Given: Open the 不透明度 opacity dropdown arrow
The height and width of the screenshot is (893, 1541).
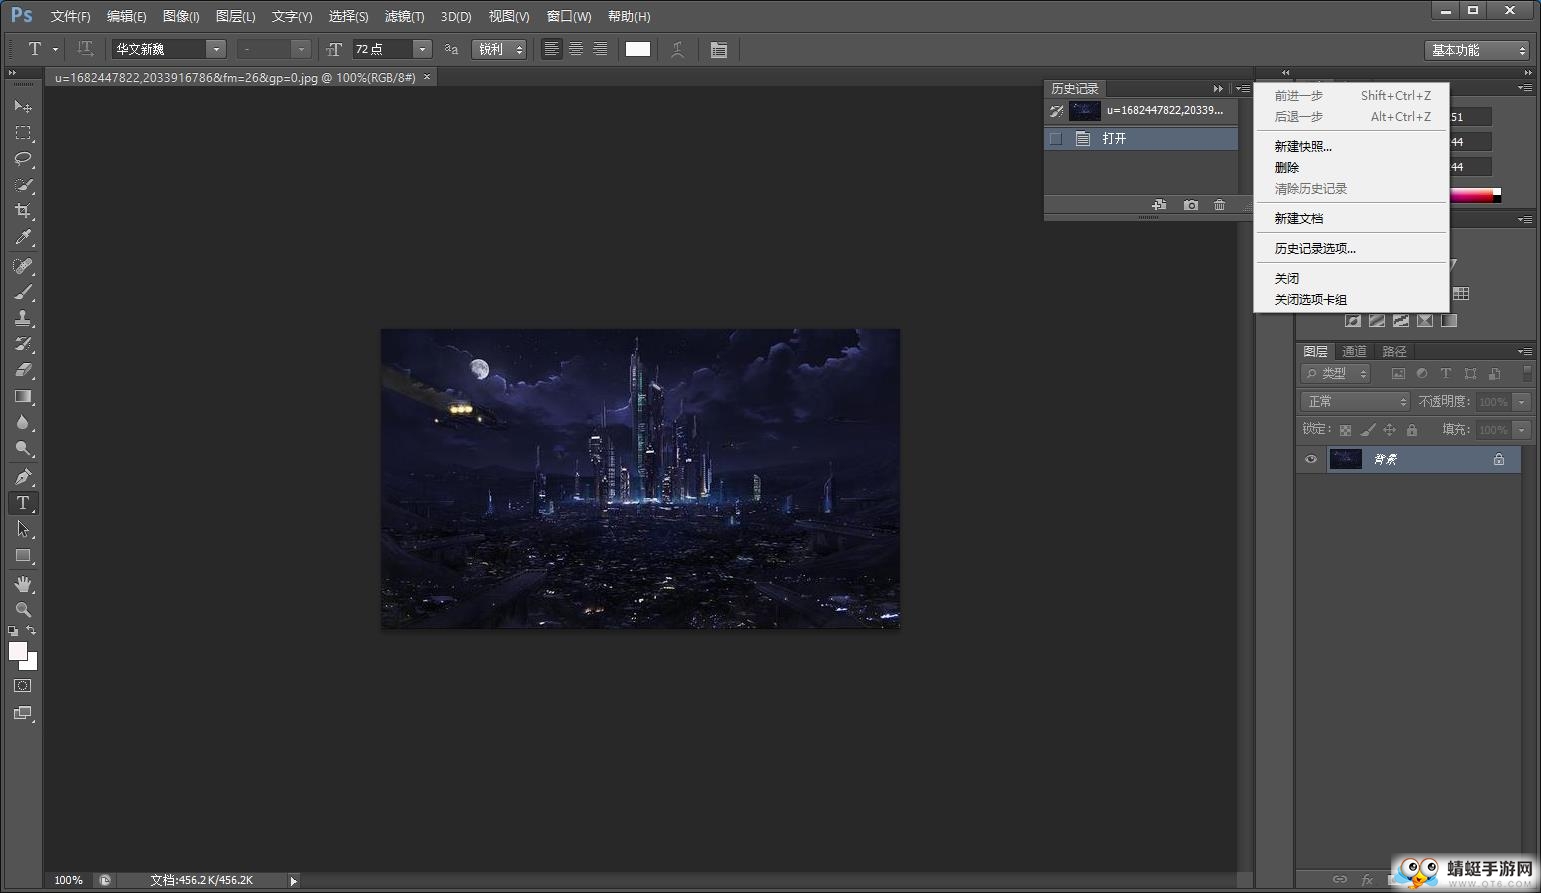Looking at the screenshot, I should coord(1521,401).
